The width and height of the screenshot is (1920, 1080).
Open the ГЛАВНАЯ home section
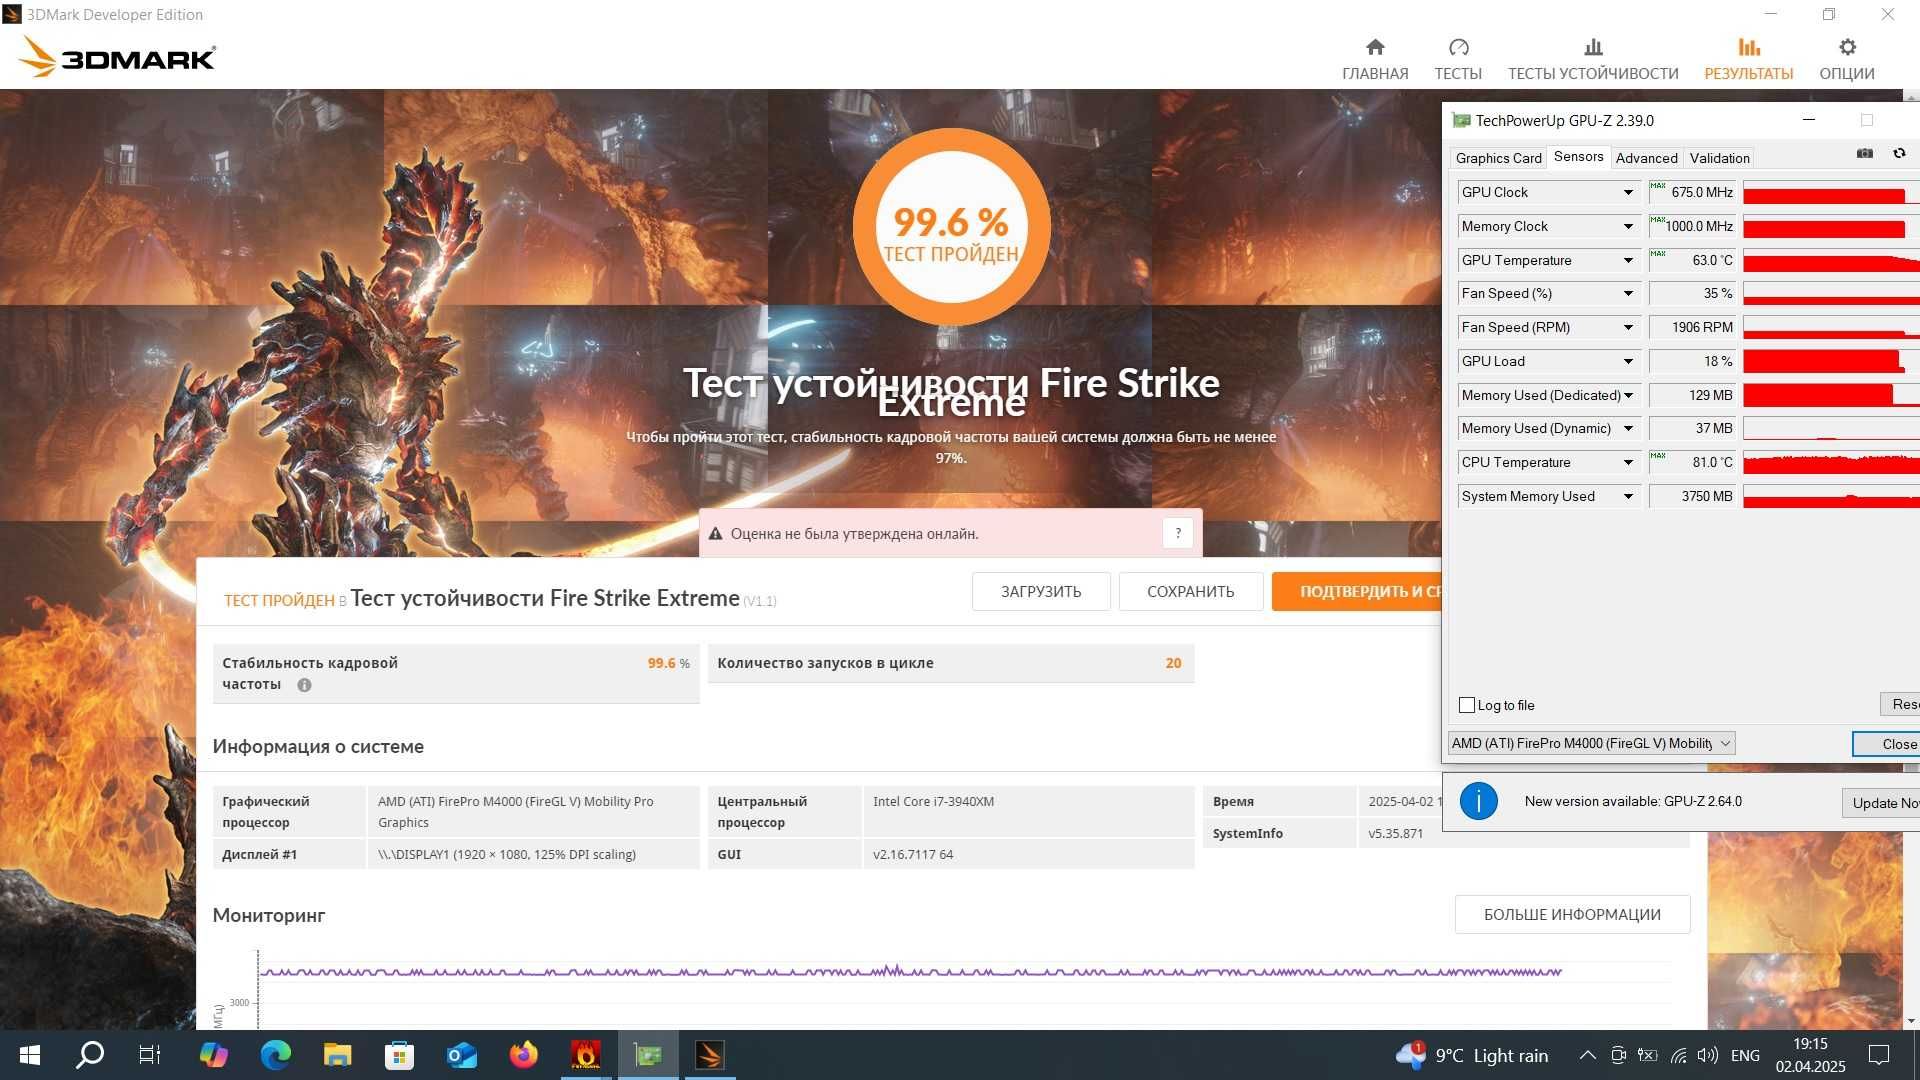1375,59
